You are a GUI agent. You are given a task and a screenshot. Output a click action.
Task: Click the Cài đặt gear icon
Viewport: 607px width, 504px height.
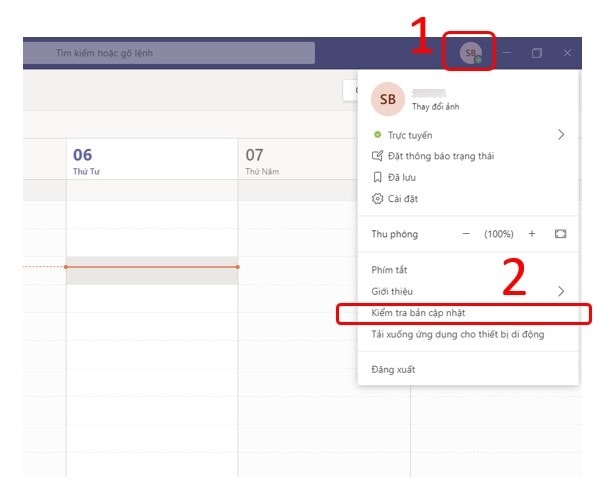tap(377, 199)
